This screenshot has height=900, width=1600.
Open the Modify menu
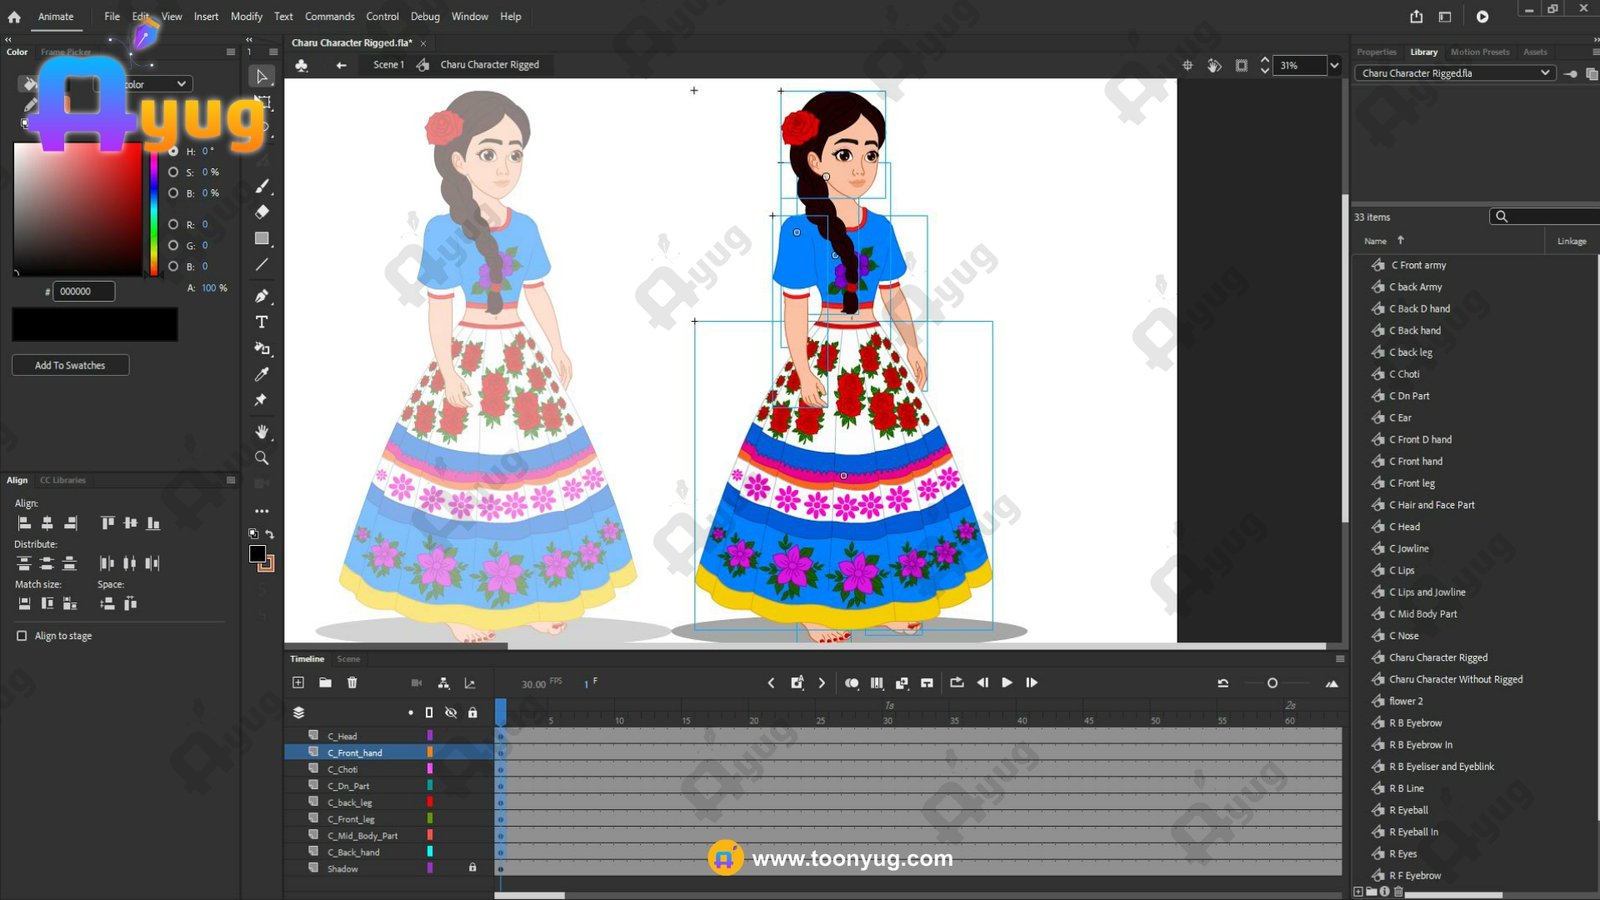tap(246, 16)
